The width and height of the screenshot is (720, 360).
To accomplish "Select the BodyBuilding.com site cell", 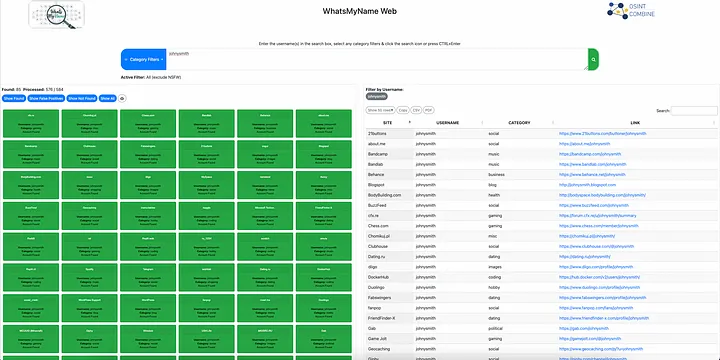I will tap(389, 195).
